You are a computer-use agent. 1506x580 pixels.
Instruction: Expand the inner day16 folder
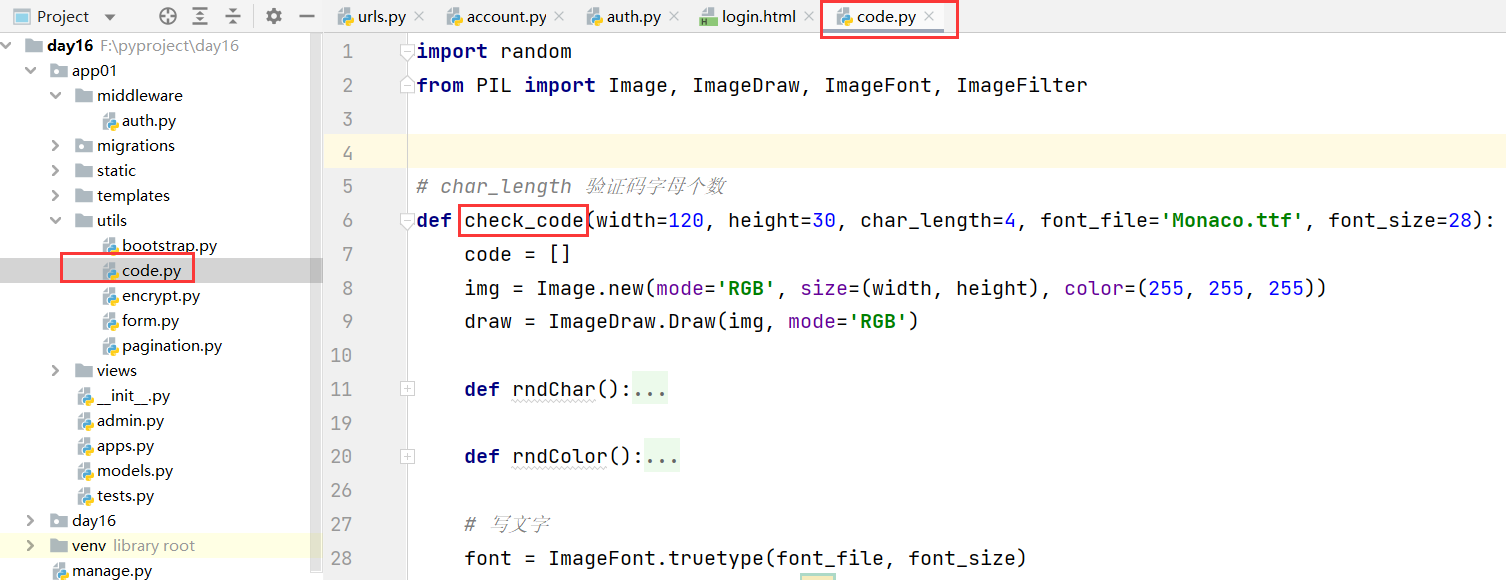tap(31, 521)
